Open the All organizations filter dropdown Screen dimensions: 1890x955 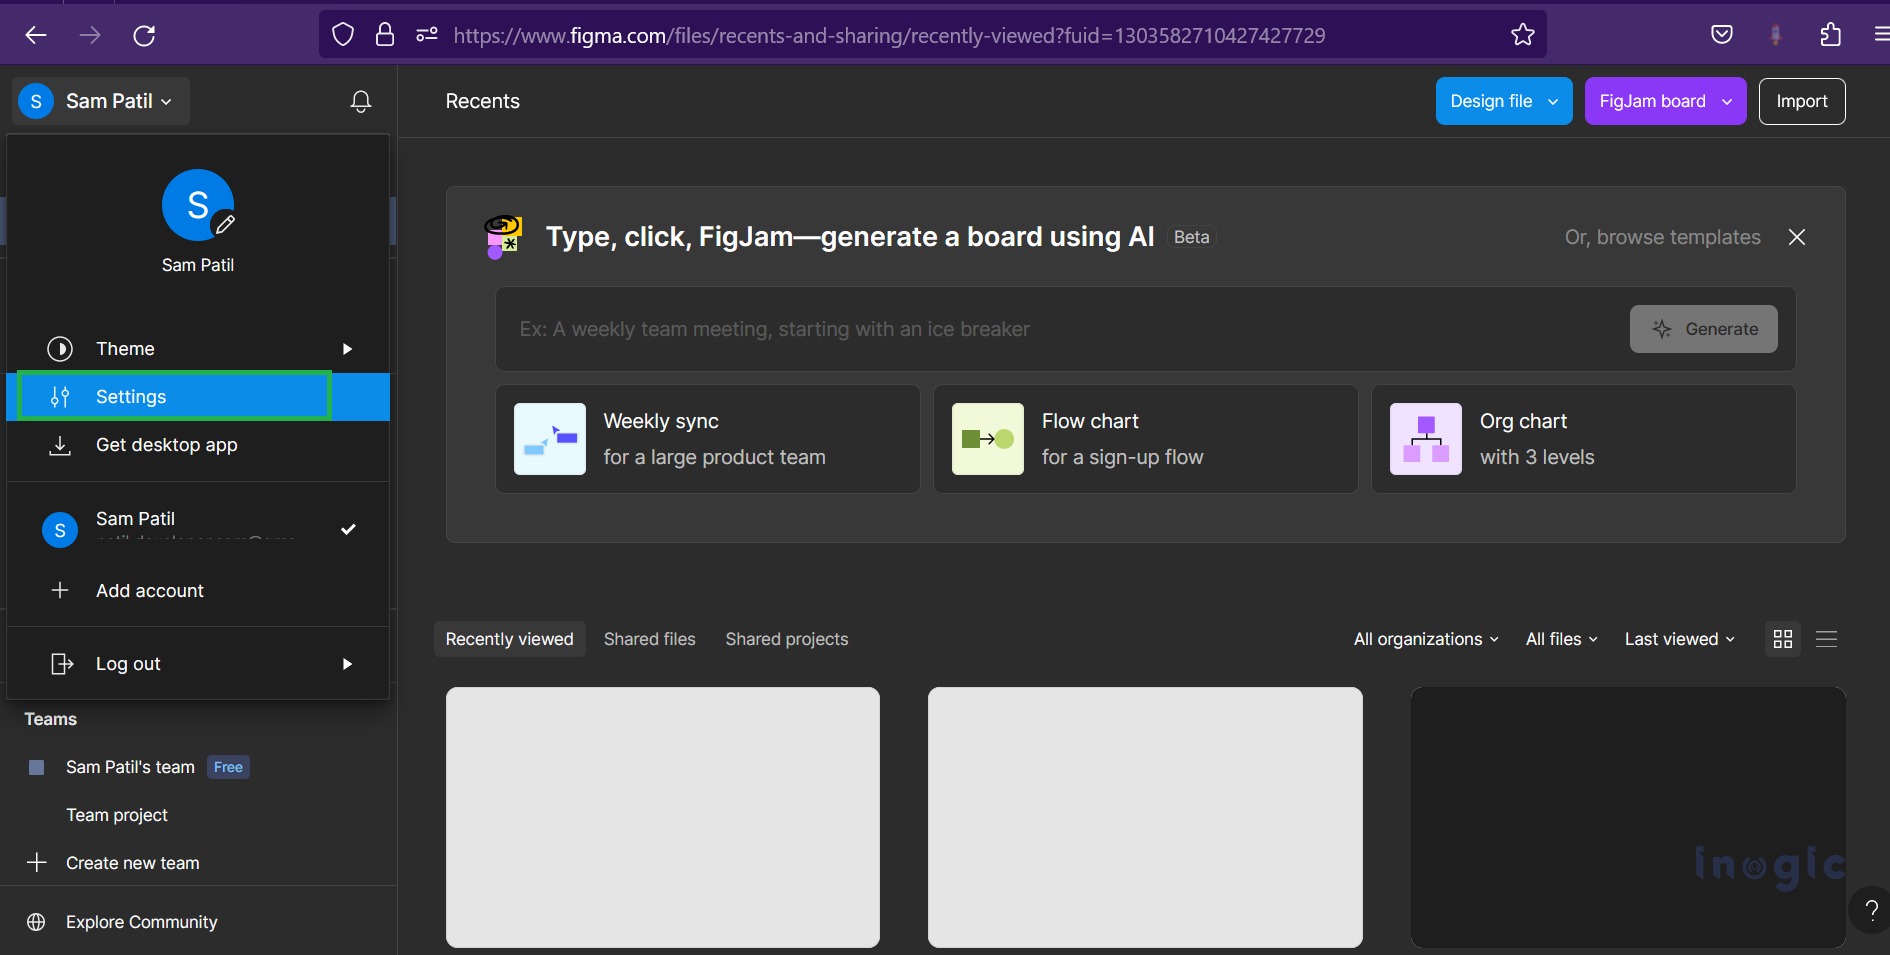[1427, 639]
